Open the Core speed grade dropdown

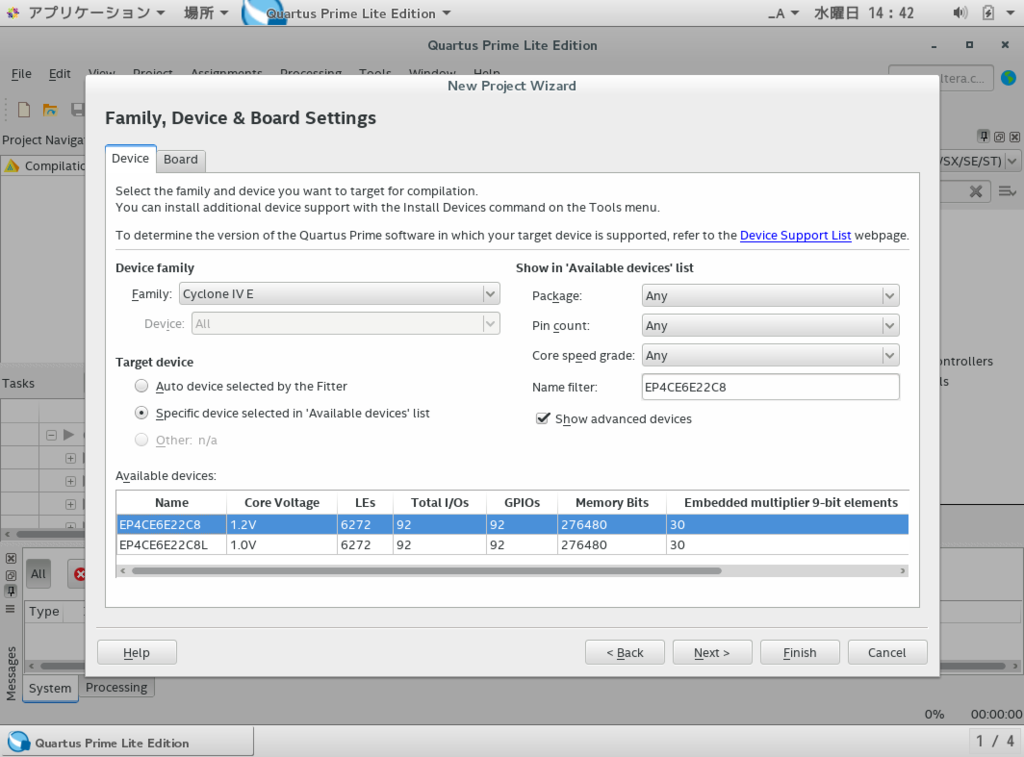click(x=771, y=355)
